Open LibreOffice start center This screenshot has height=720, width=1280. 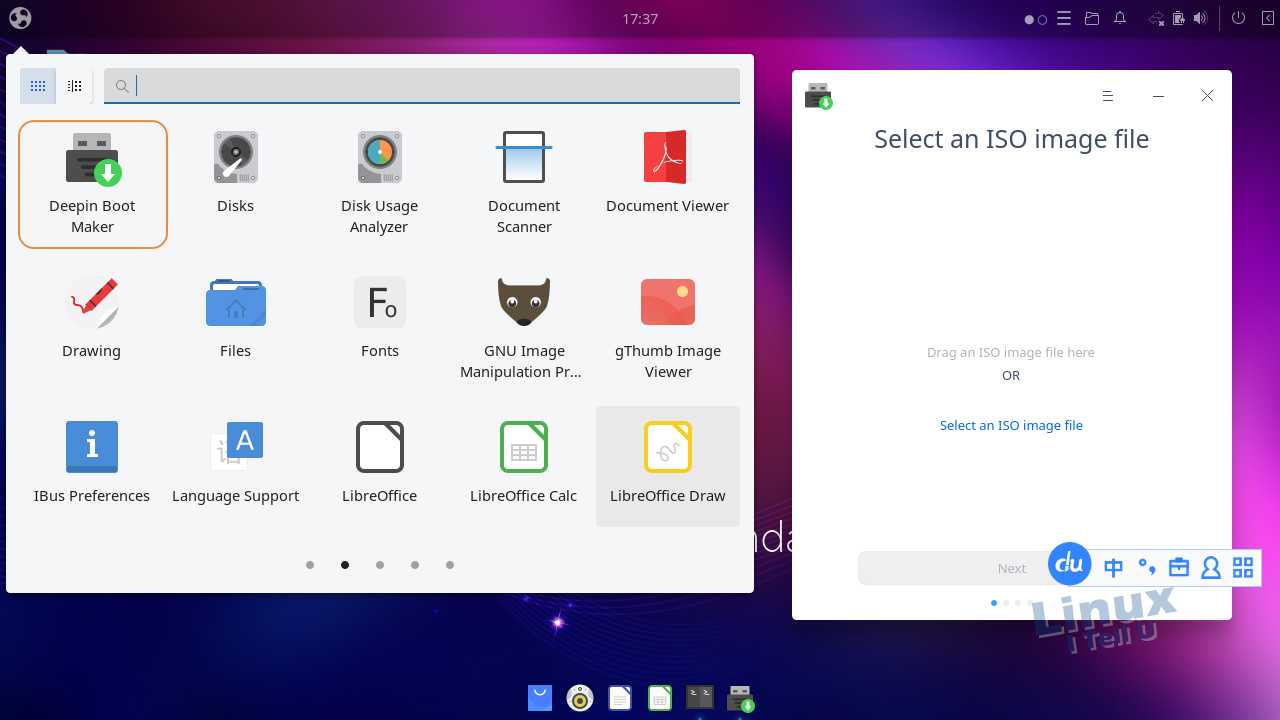(x=379, y=465)
